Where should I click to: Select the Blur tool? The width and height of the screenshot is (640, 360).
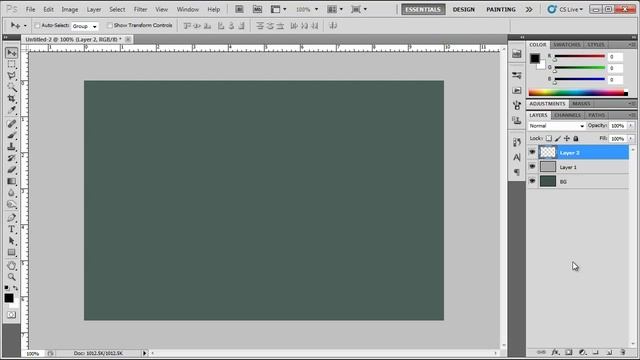click(x=11, y=193)
